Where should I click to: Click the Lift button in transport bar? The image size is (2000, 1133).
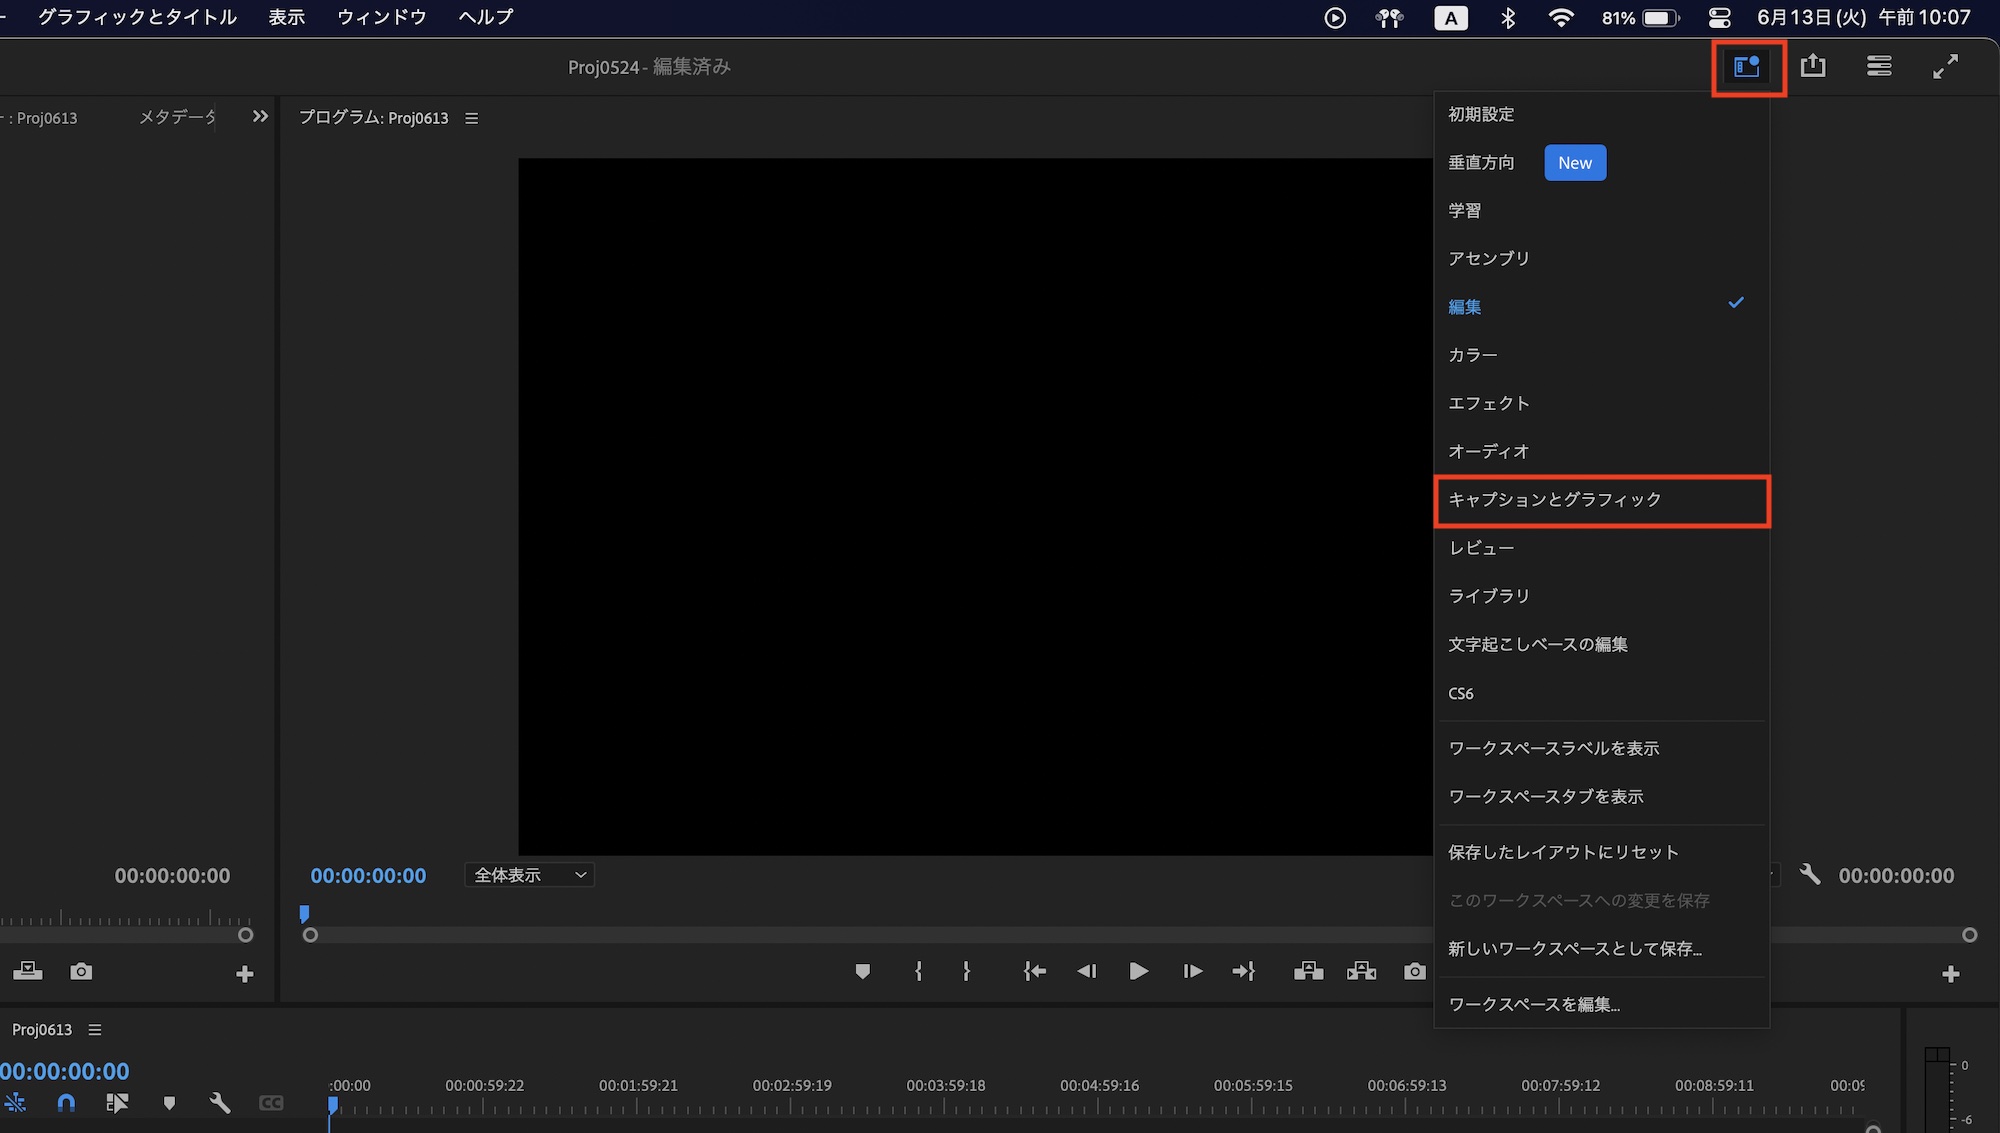pos(1308,971)
